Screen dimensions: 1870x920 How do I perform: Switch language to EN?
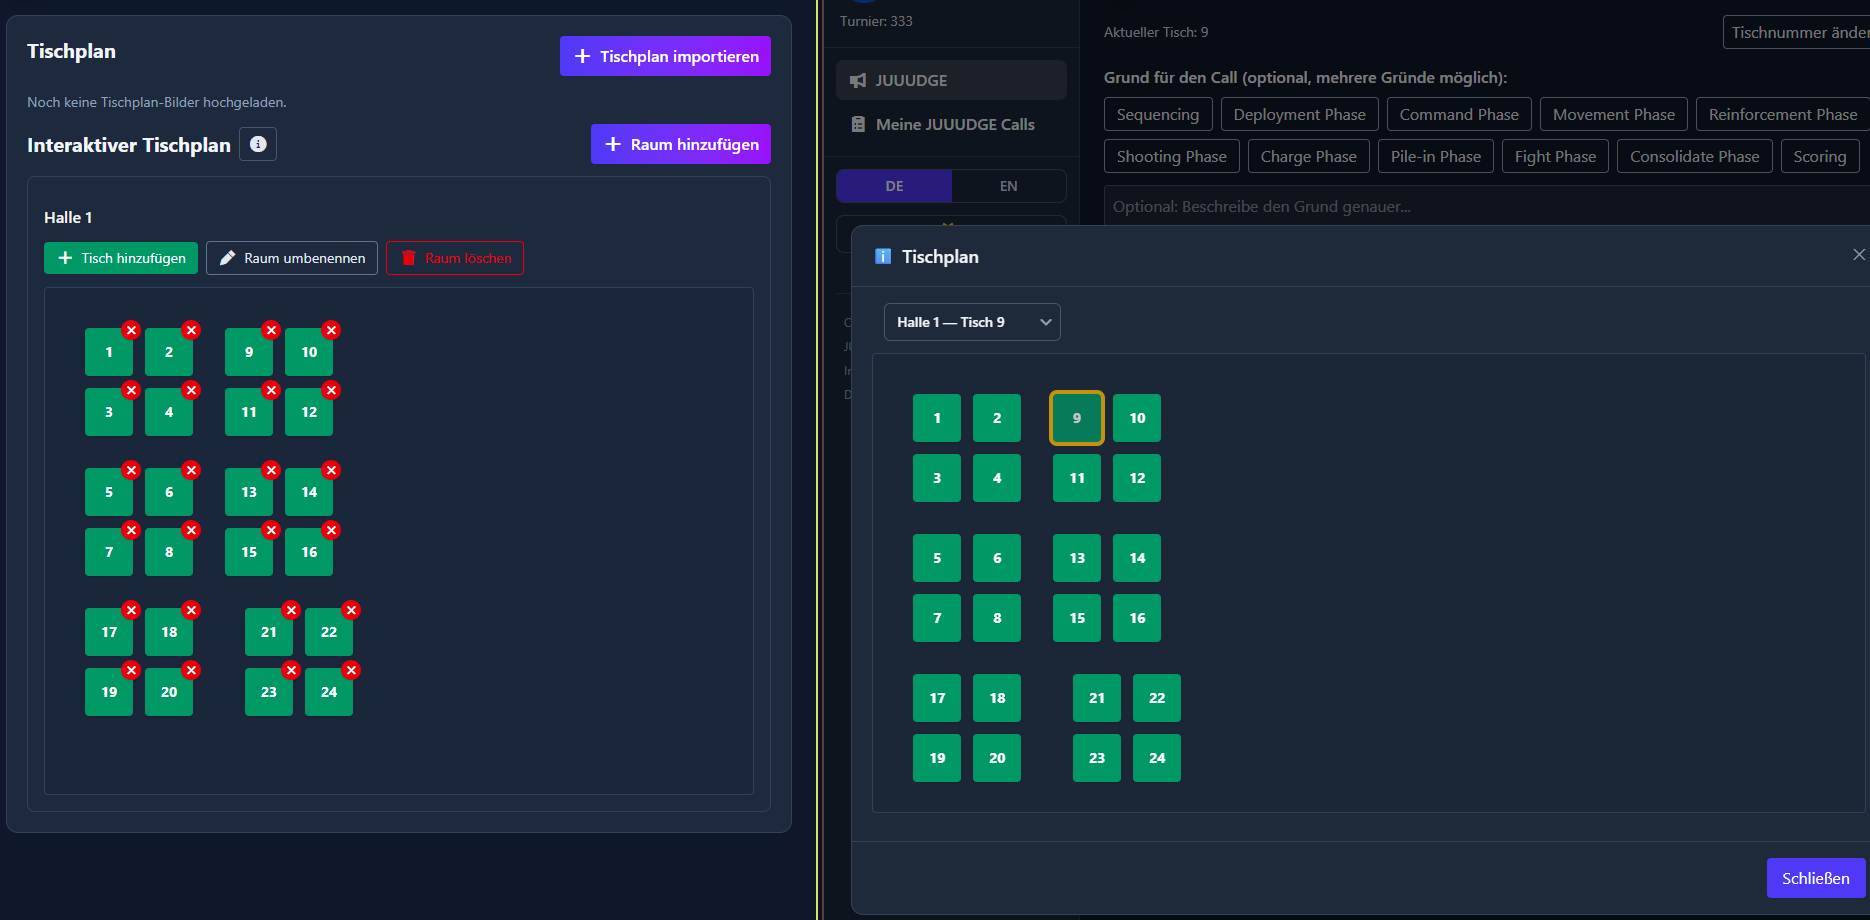(1008, 186)
